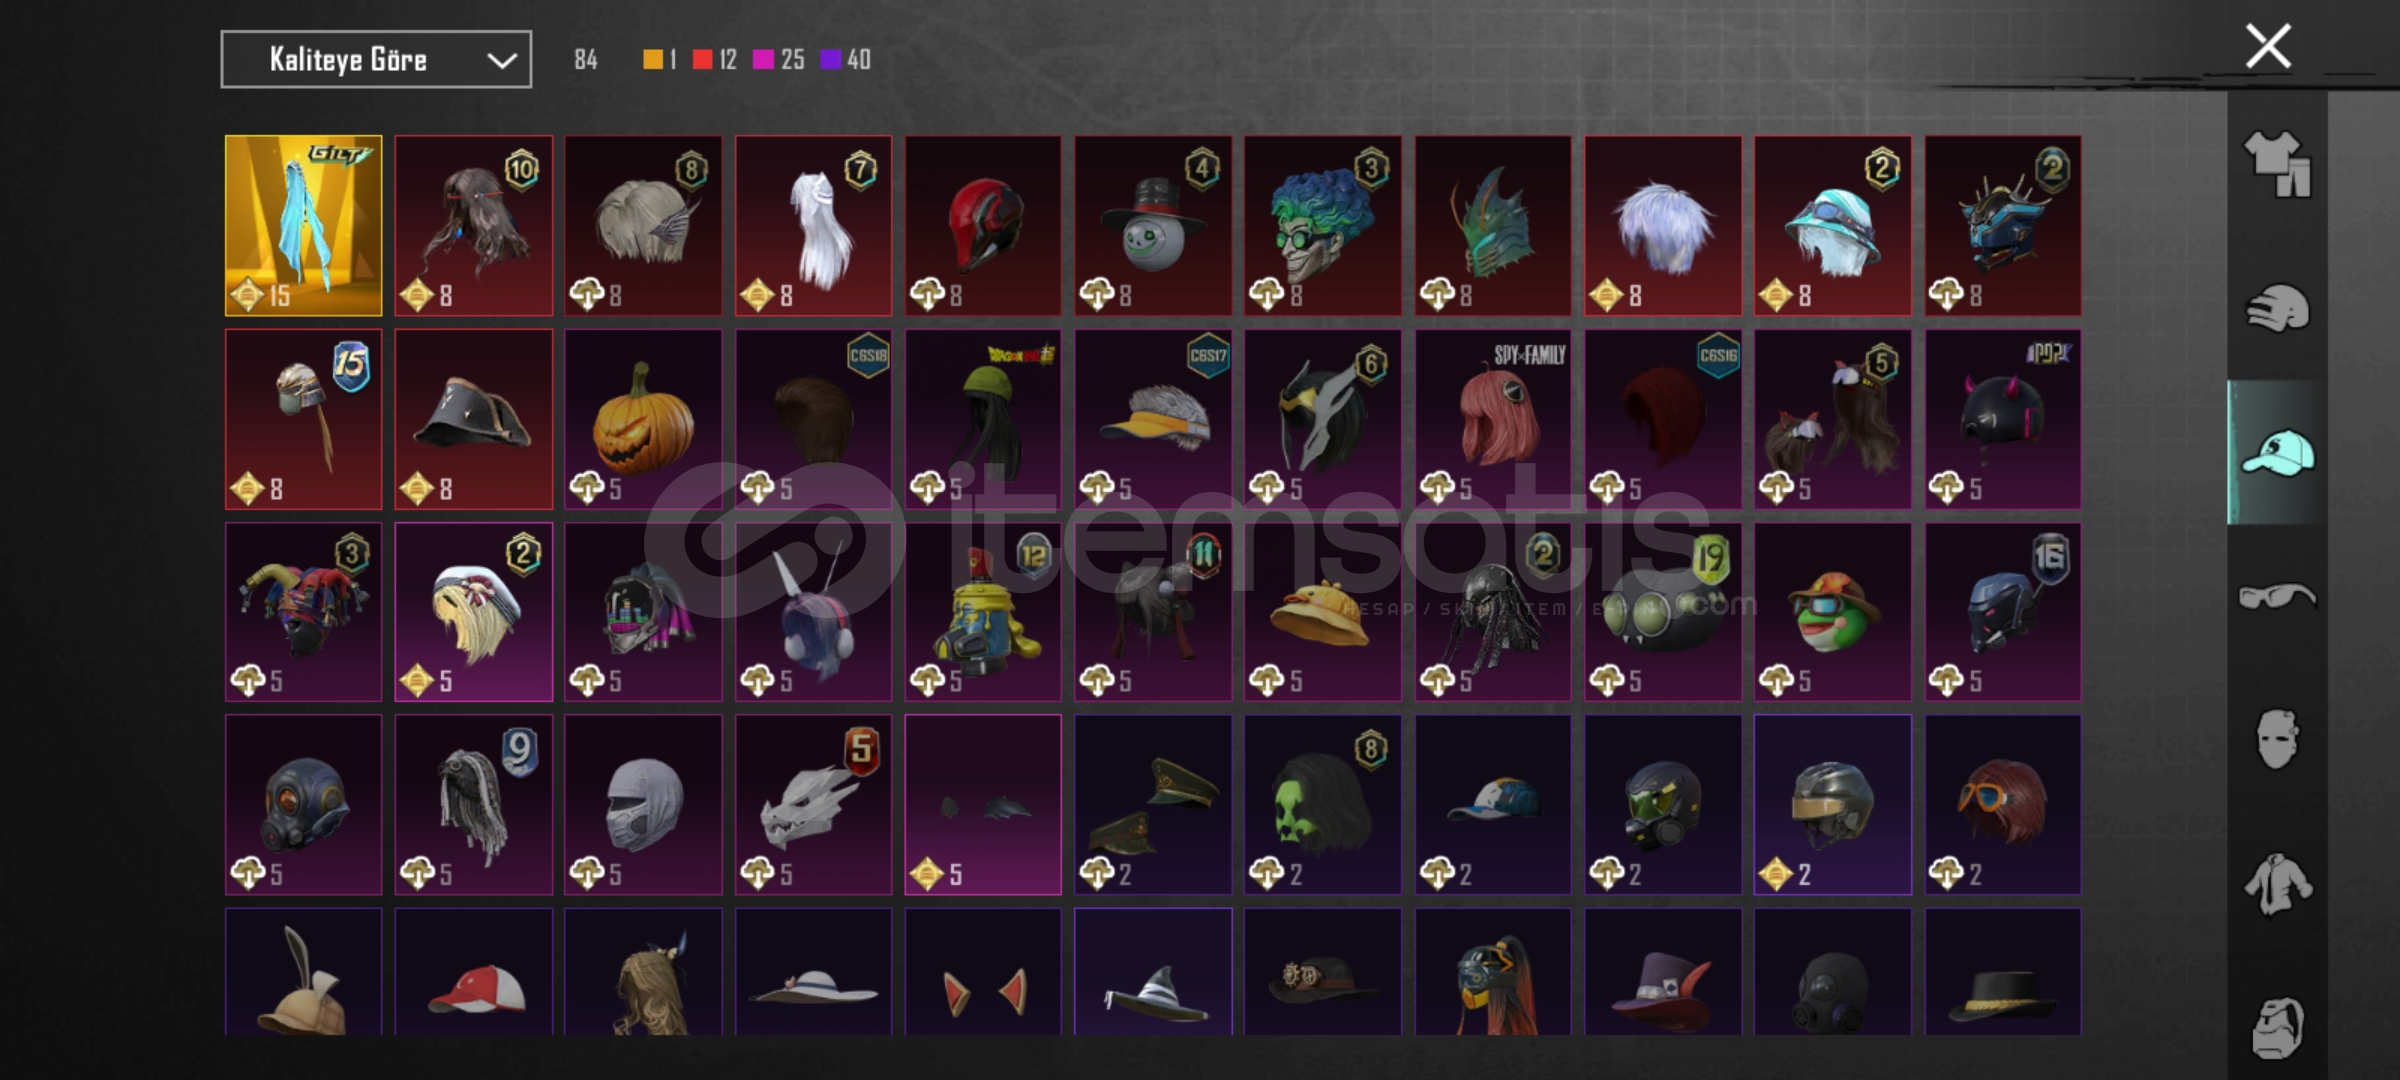Open the glasses category in sidebar
2400x1080 pixels.
(x=2277, y=596)
